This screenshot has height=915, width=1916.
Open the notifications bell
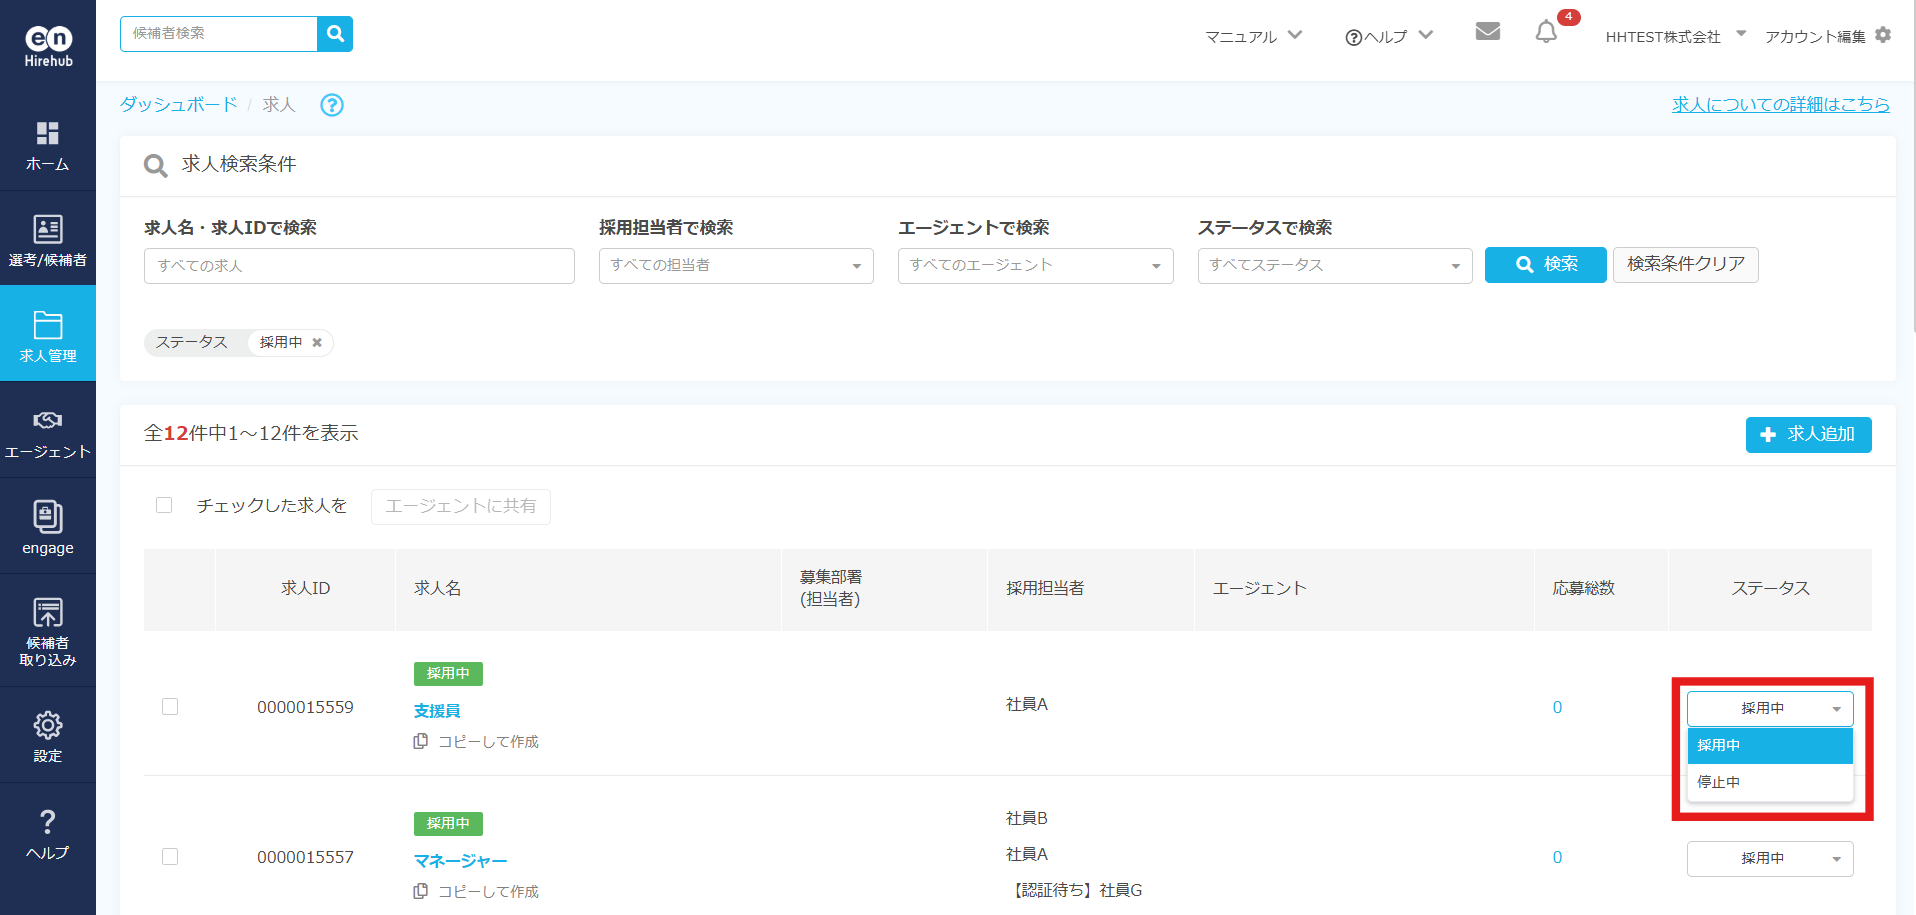(x=1546, y=33)
